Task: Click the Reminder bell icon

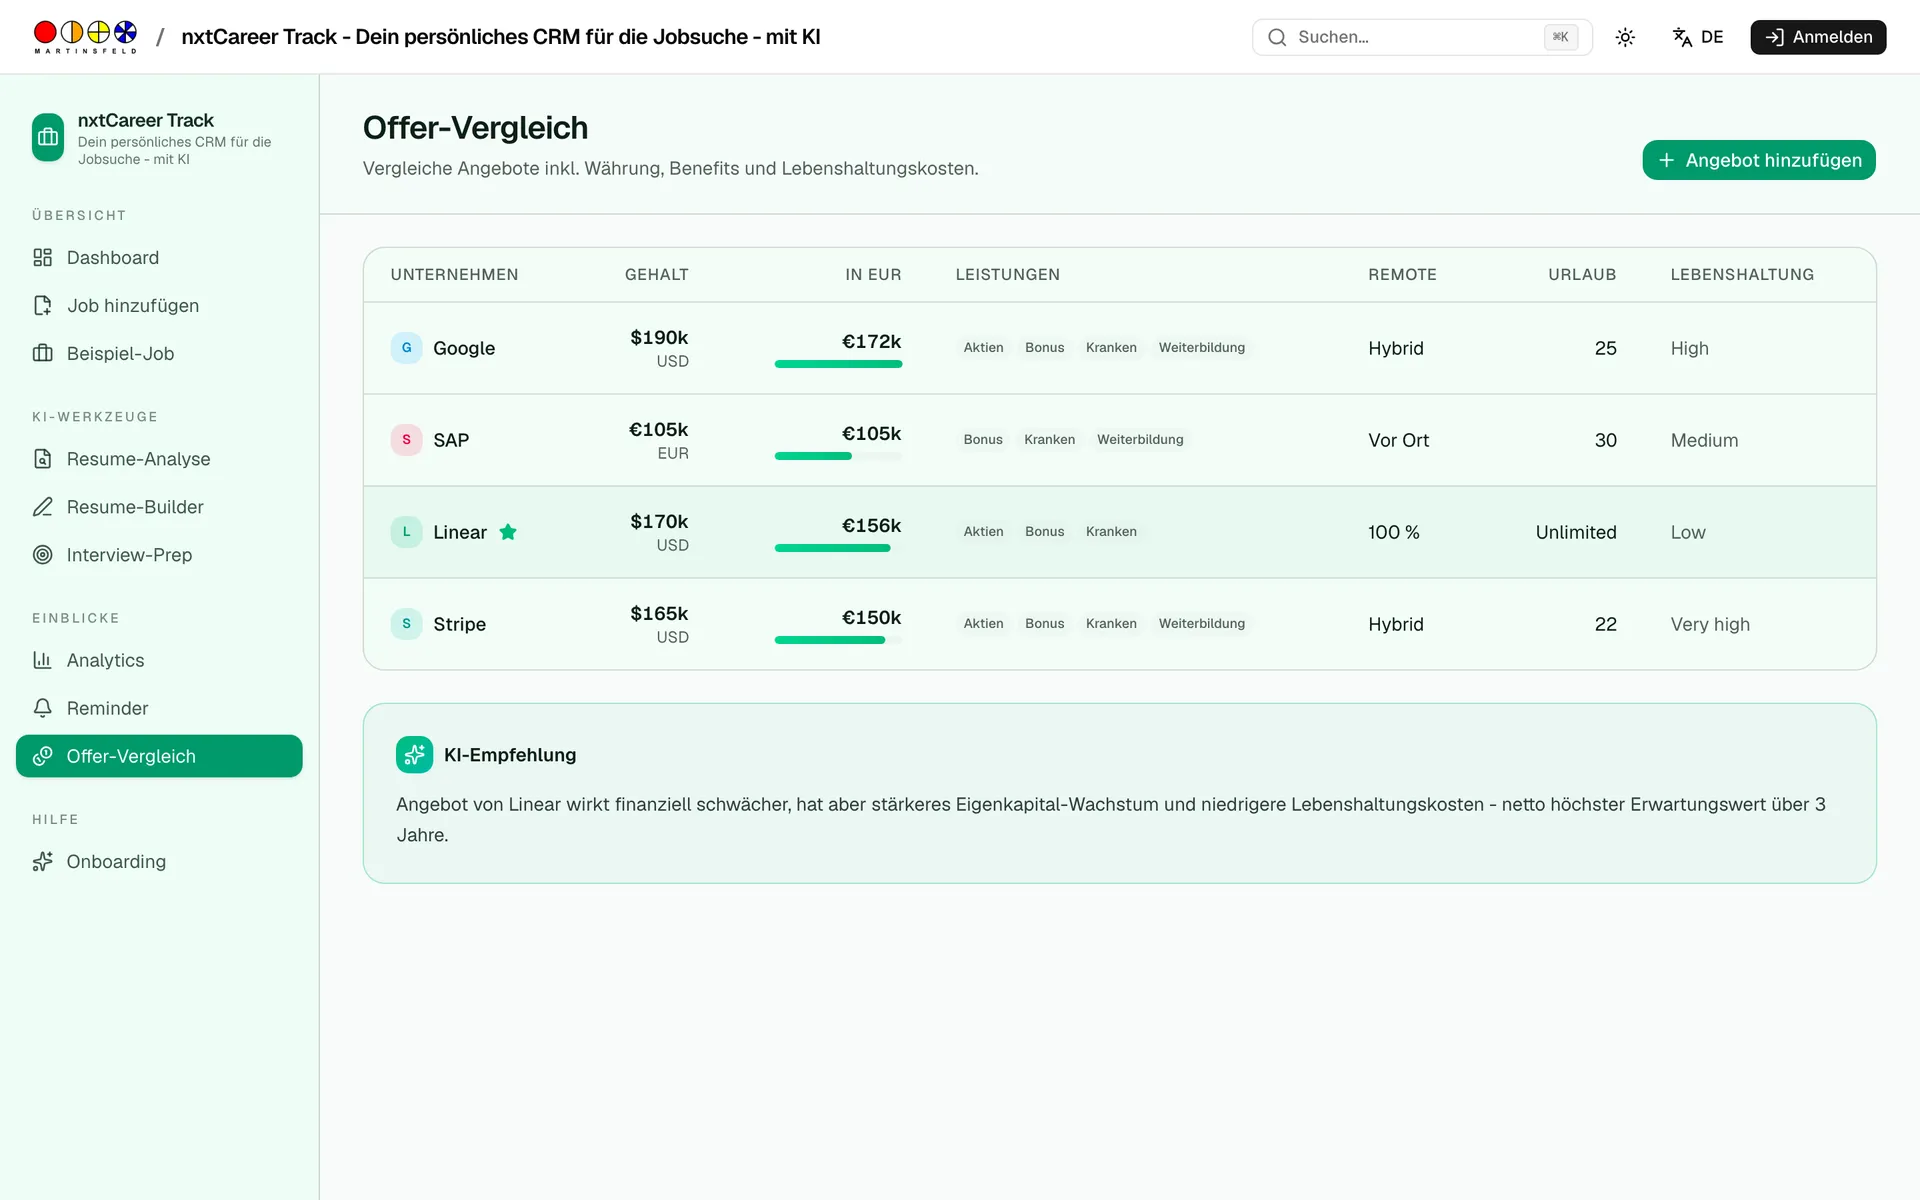Action: coord(42,708)
